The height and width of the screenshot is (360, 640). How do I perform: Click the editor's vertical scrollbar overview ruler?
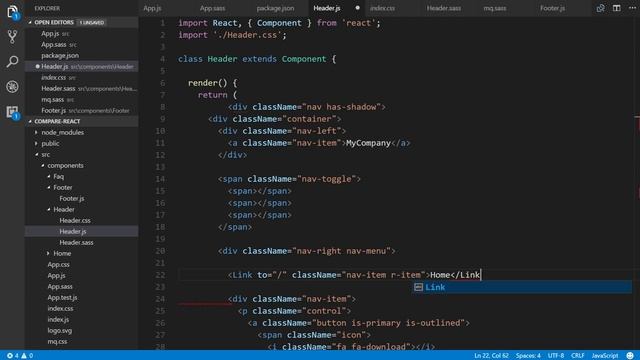click(637, 184)
